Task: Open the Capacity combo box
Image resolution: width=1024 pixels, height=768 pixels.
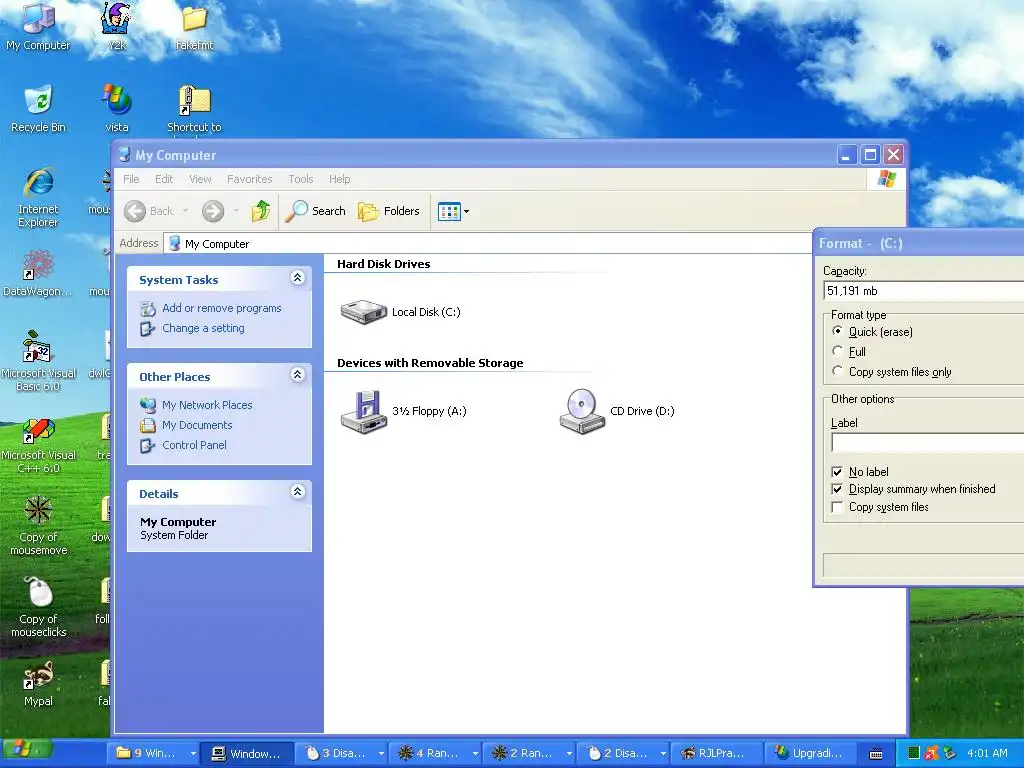Action: tap(923, 291)
